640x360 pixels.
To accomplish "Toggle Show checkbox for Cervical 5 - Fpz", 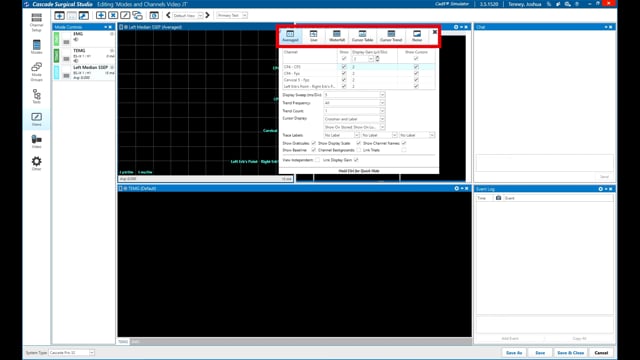I will pyautogui.click(x=344, y=80).
